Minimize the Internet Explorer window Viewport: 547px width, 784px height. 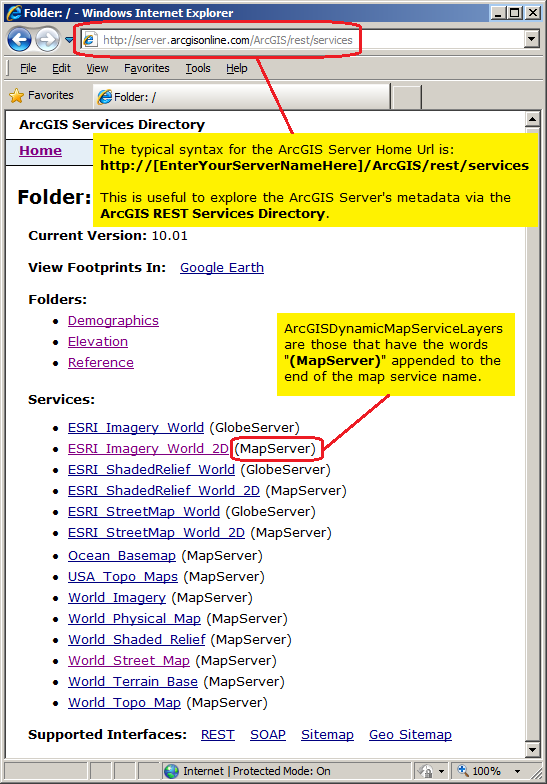point(498,12)
